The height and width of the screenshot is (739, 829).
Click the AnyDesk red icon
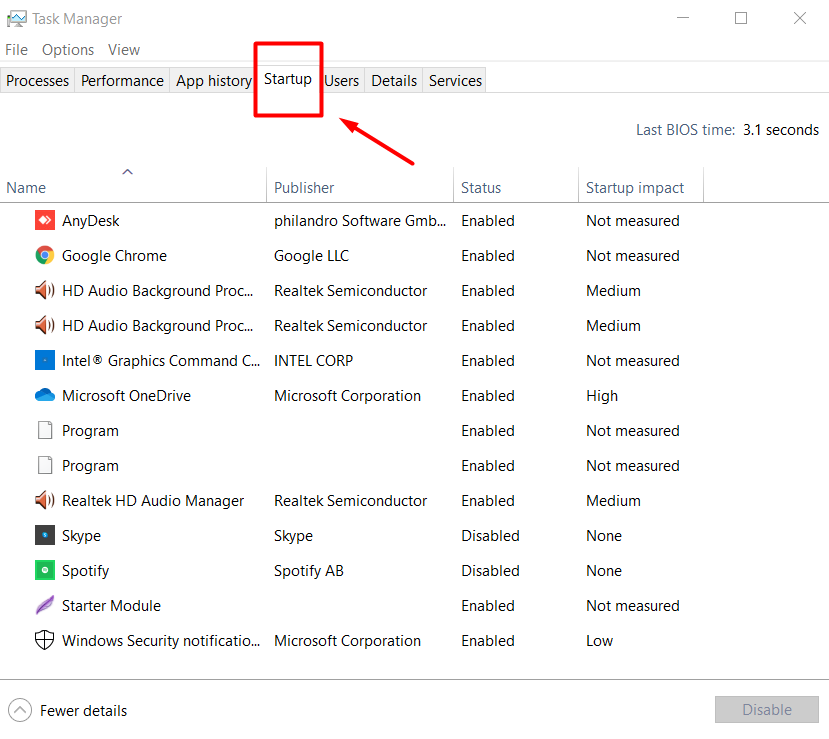point(45,220)
